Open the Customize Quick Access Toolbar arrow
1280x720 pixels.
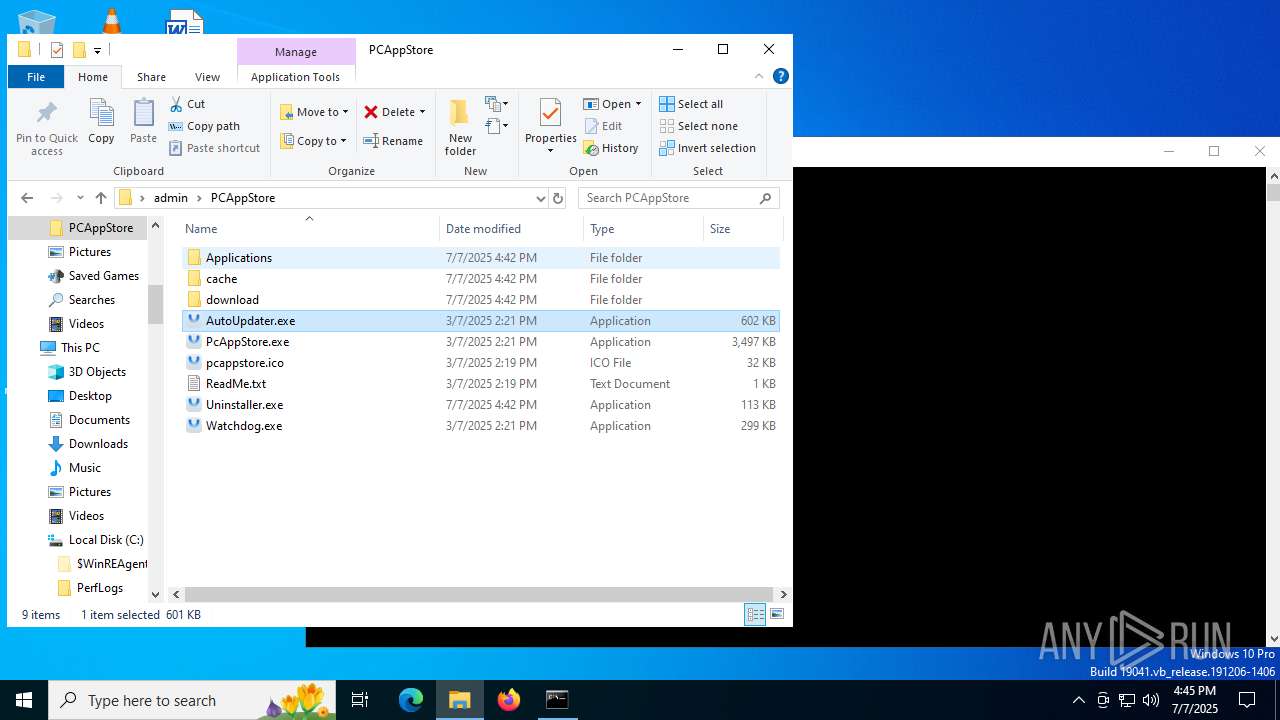tap(97, 50)
